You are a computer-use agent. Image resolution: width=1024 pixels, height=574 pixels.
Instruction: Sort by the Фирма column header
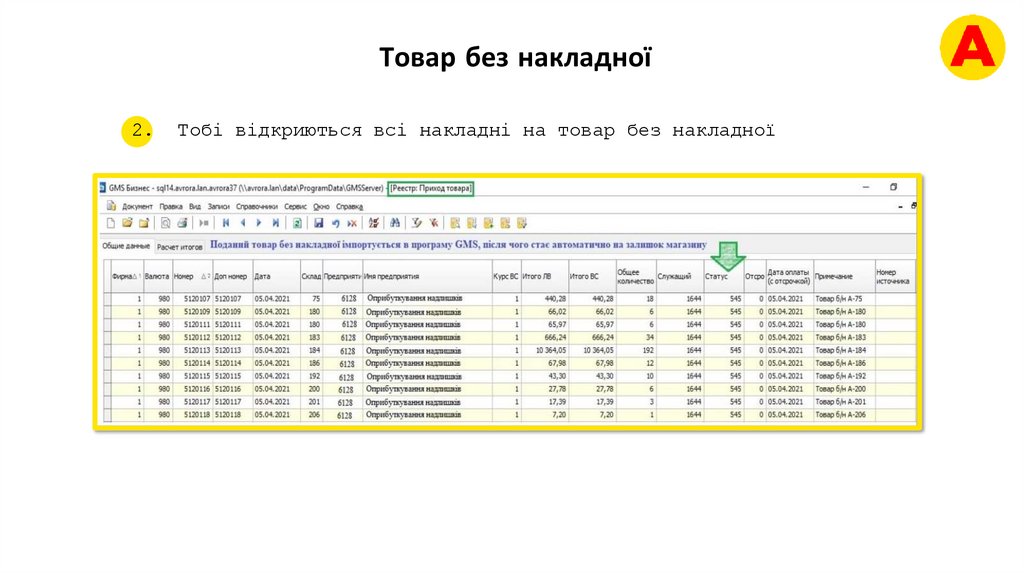coord(127,276)
